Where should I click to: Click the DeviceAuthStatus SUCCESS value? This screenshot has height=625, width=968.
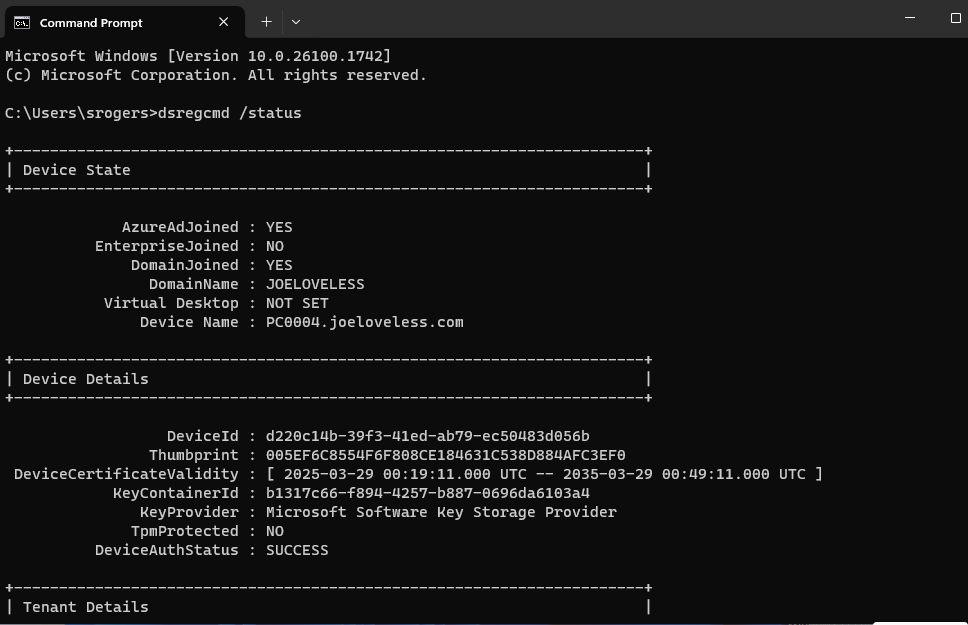[297, 550]
